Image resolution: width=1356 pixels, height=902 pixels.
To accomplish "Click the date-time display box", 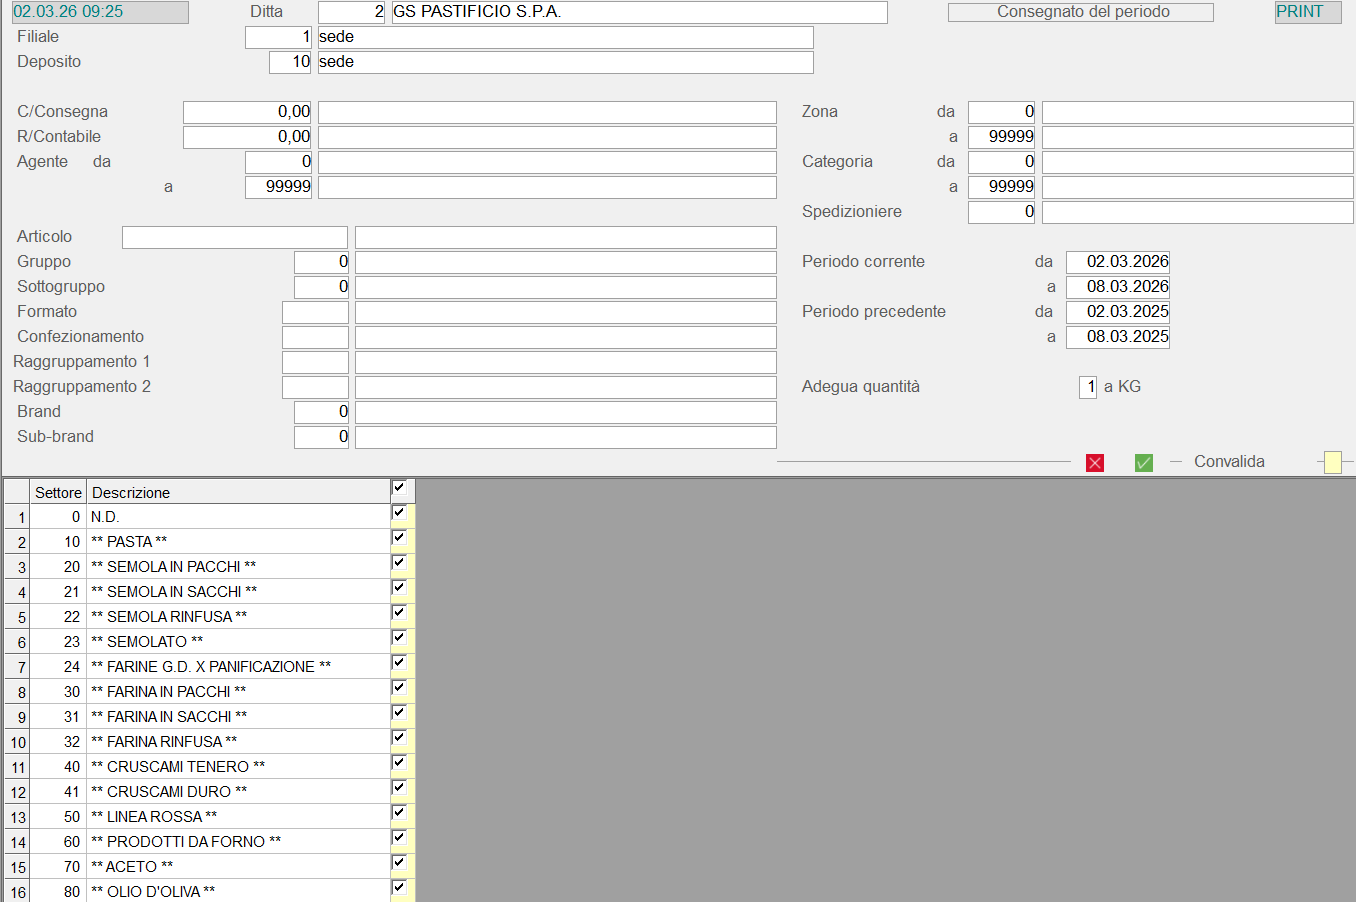I will tap(100, 12).
